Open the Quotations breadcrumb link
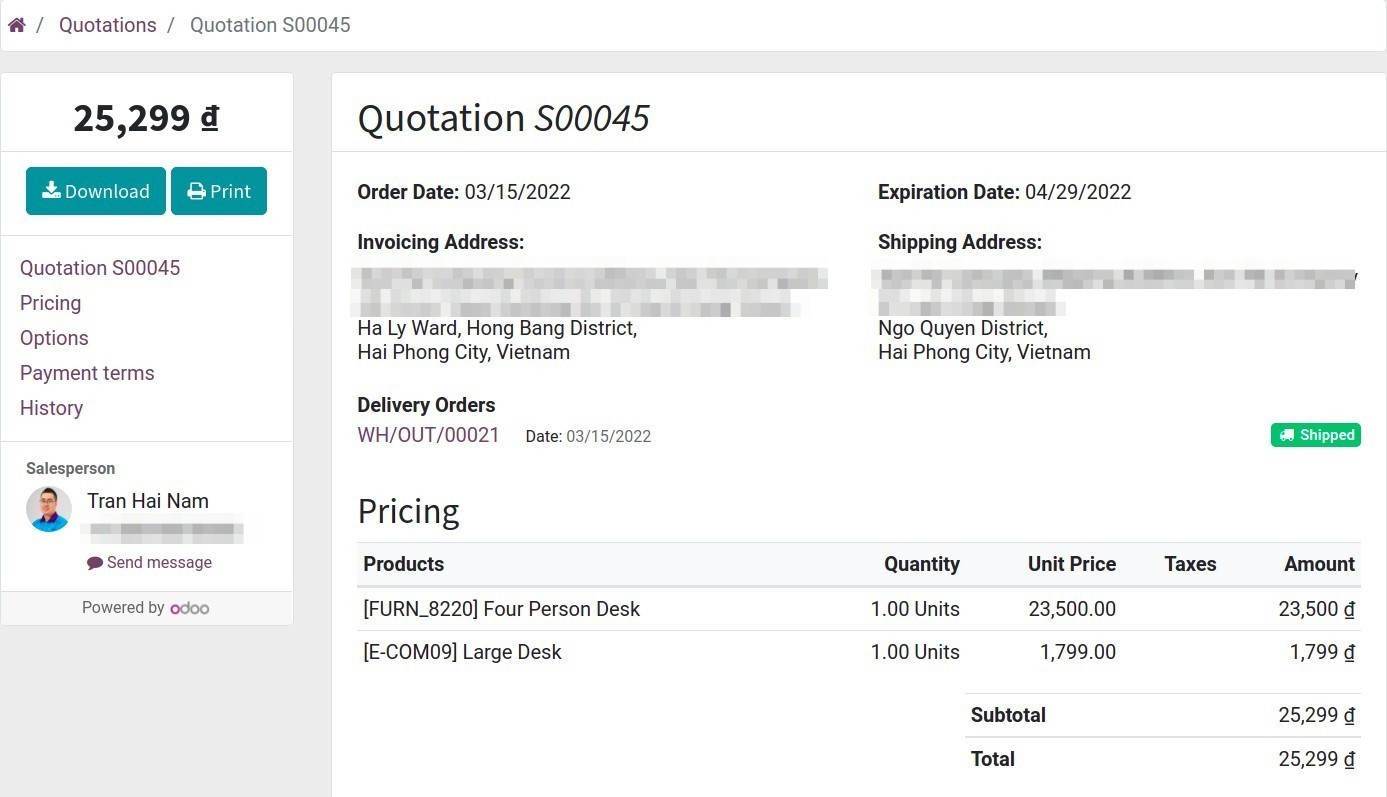Viewport: 1387px width, 797px height. 107,24
